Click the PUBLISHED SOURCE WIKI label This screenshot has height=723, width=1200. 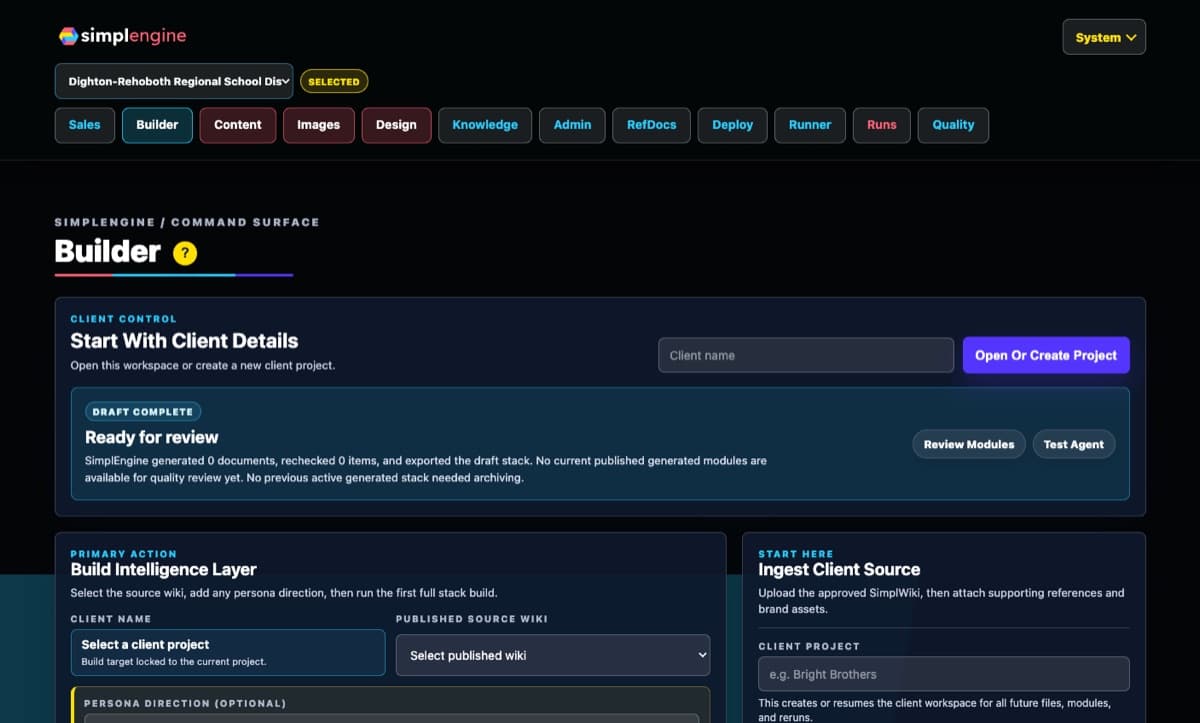click(472, 619)
